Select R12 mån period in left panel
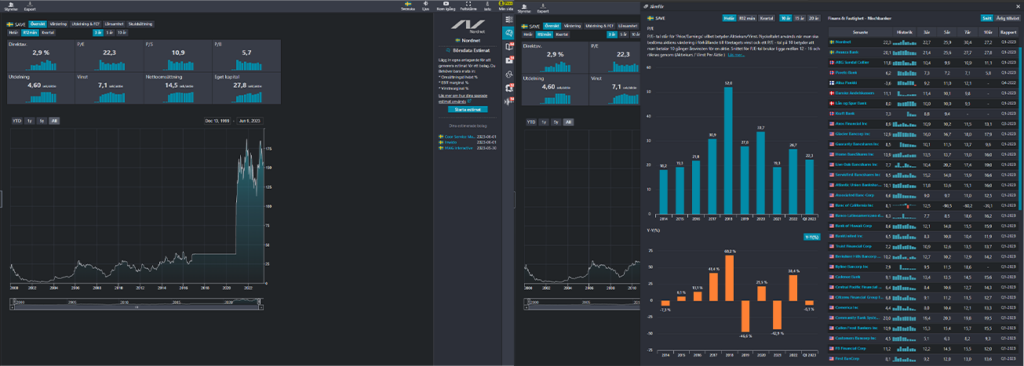This screenshot has height=366, width=1024. (30, 31)
